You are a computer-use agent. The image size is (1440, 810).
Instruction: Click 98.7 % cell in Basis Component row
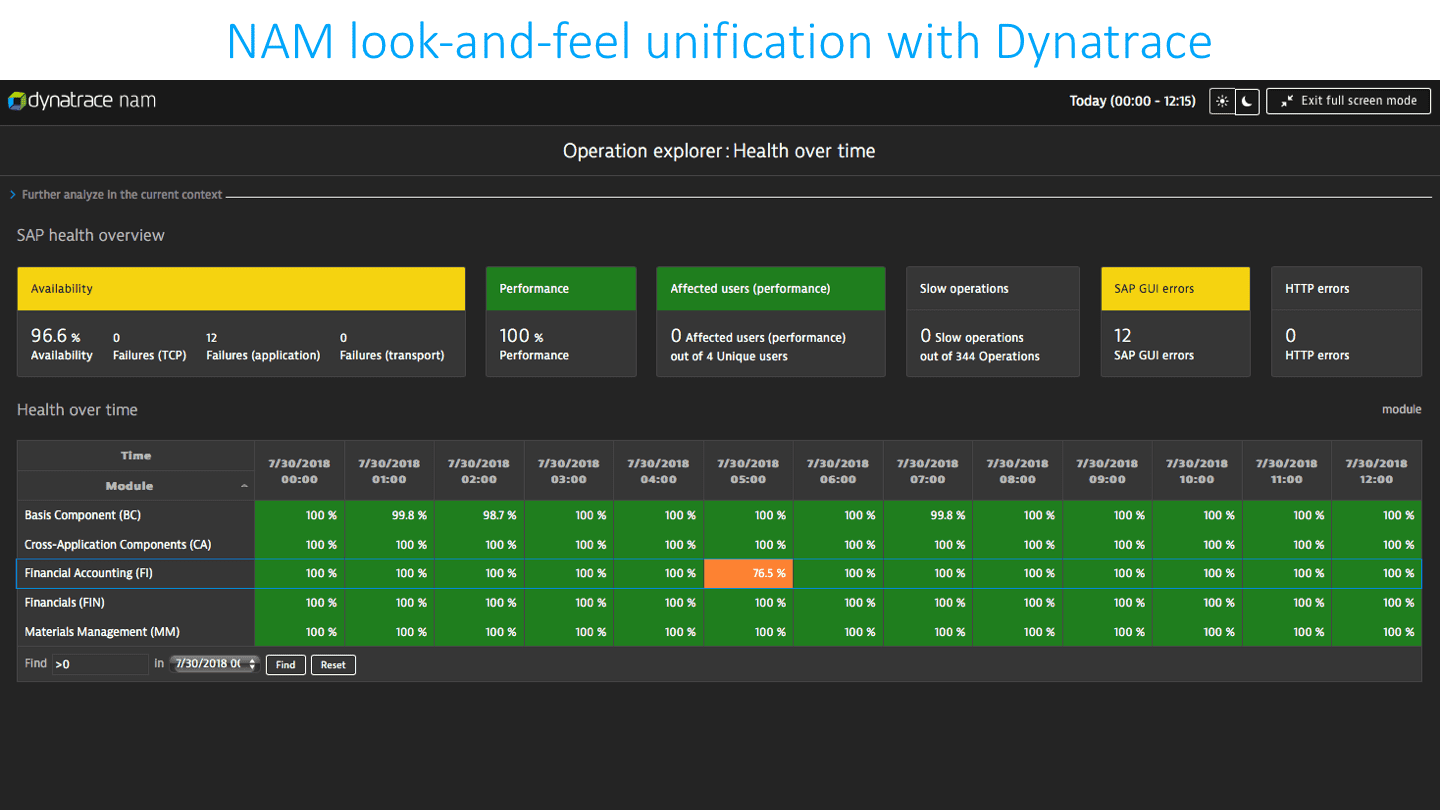pyautogui.click(x=479, y=515)
